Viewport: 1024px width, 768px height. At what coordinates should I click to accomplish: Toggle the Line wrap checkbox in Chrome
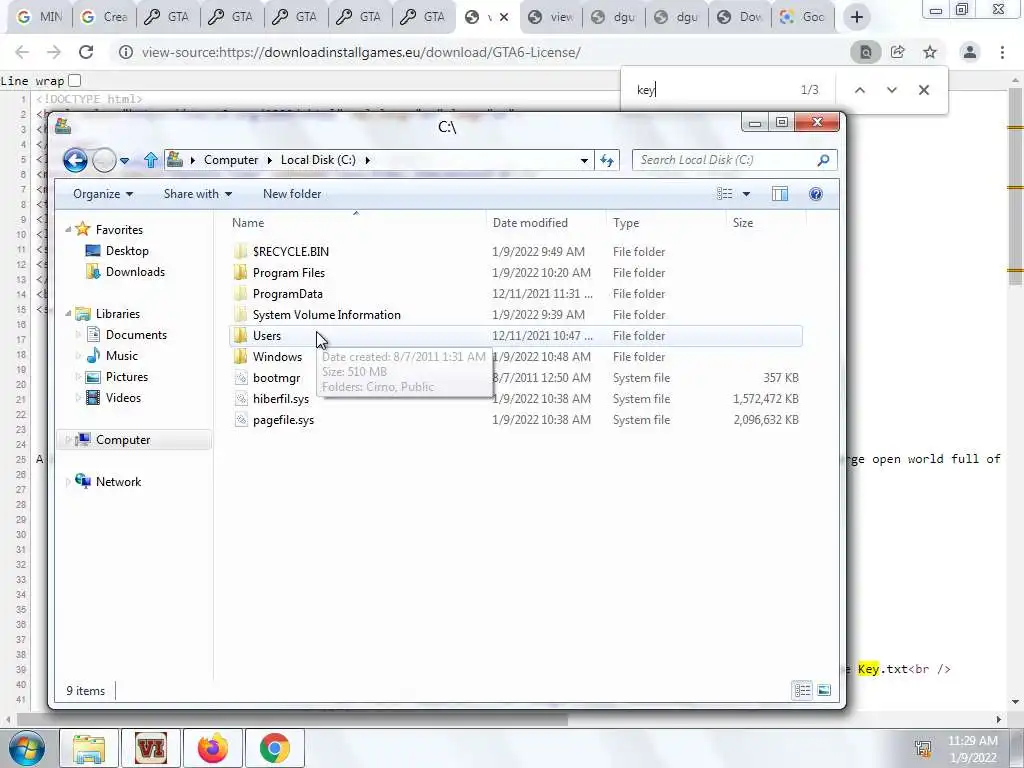coord(74,80)
